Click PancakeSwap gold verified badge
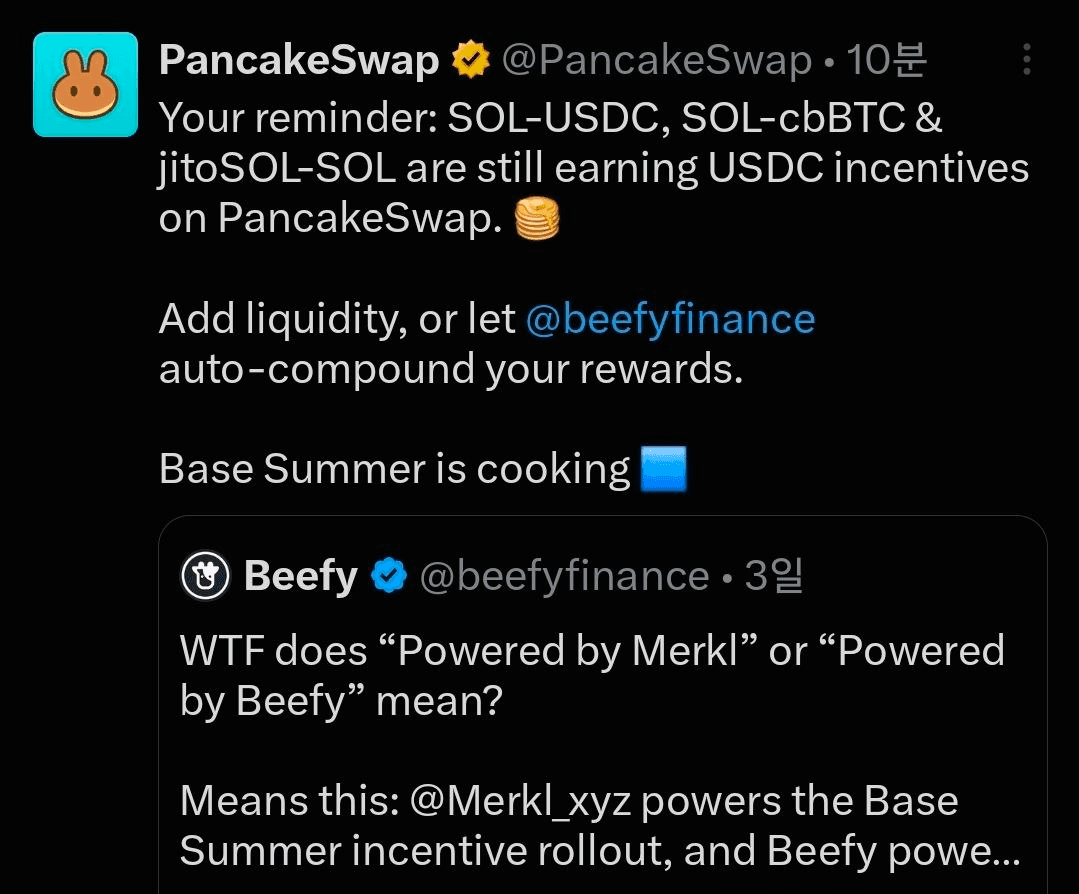The width and height of the screenshot is (1079, 894). tap(471, 59)
